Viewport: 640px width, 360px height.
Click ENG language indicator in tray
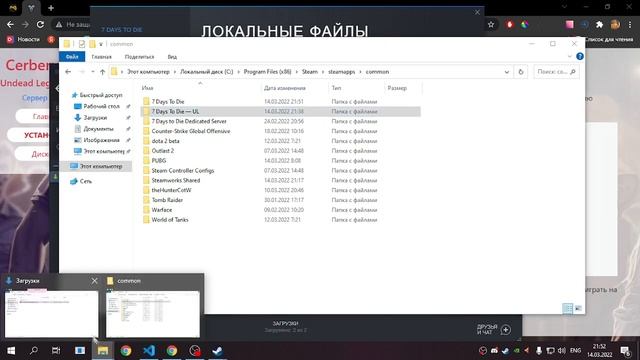tap(576, 351)
